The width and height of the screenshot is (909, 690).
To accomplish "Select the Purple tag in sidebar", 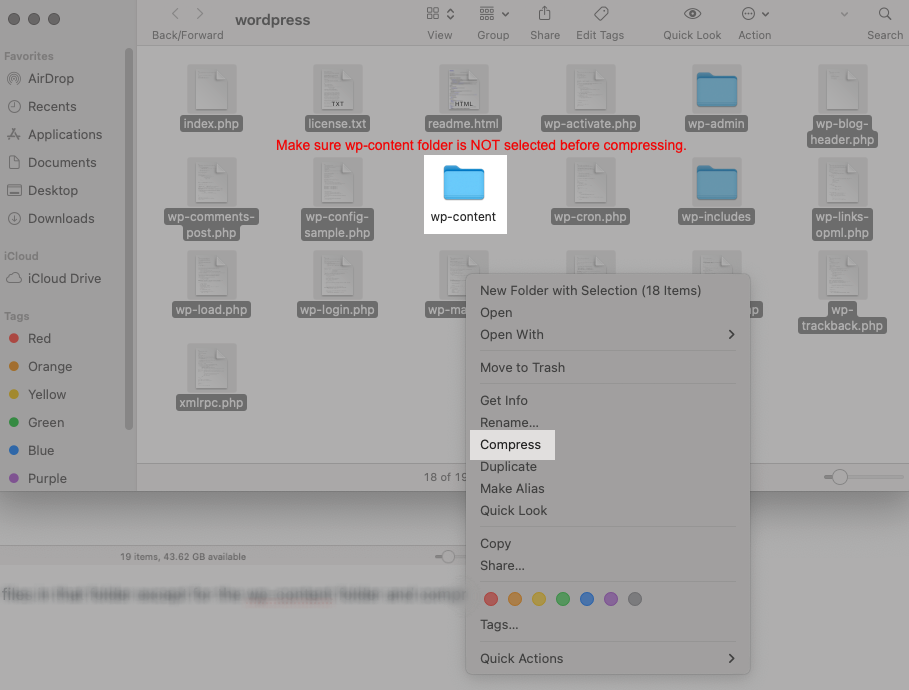I will click(47, 478).
